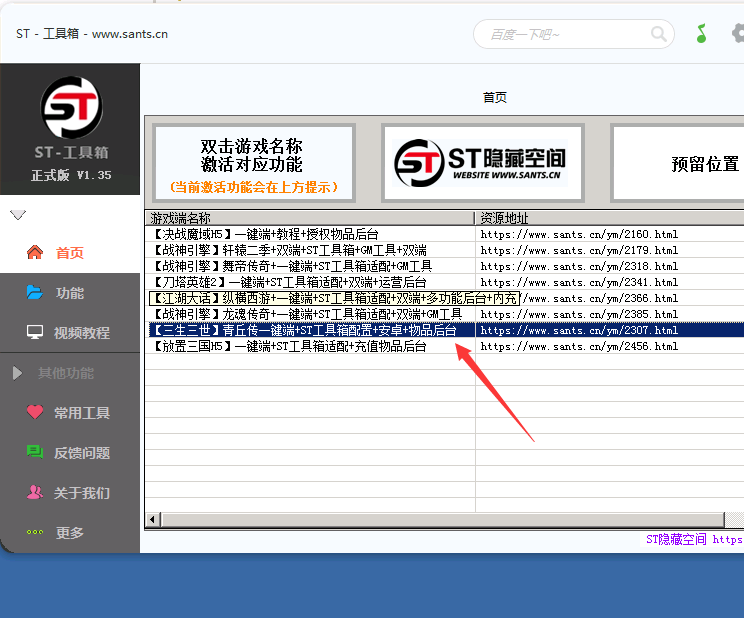This screenshot has width=744, height=618.
Task: Click URL ending 2366.html
Action: point(599,298)
